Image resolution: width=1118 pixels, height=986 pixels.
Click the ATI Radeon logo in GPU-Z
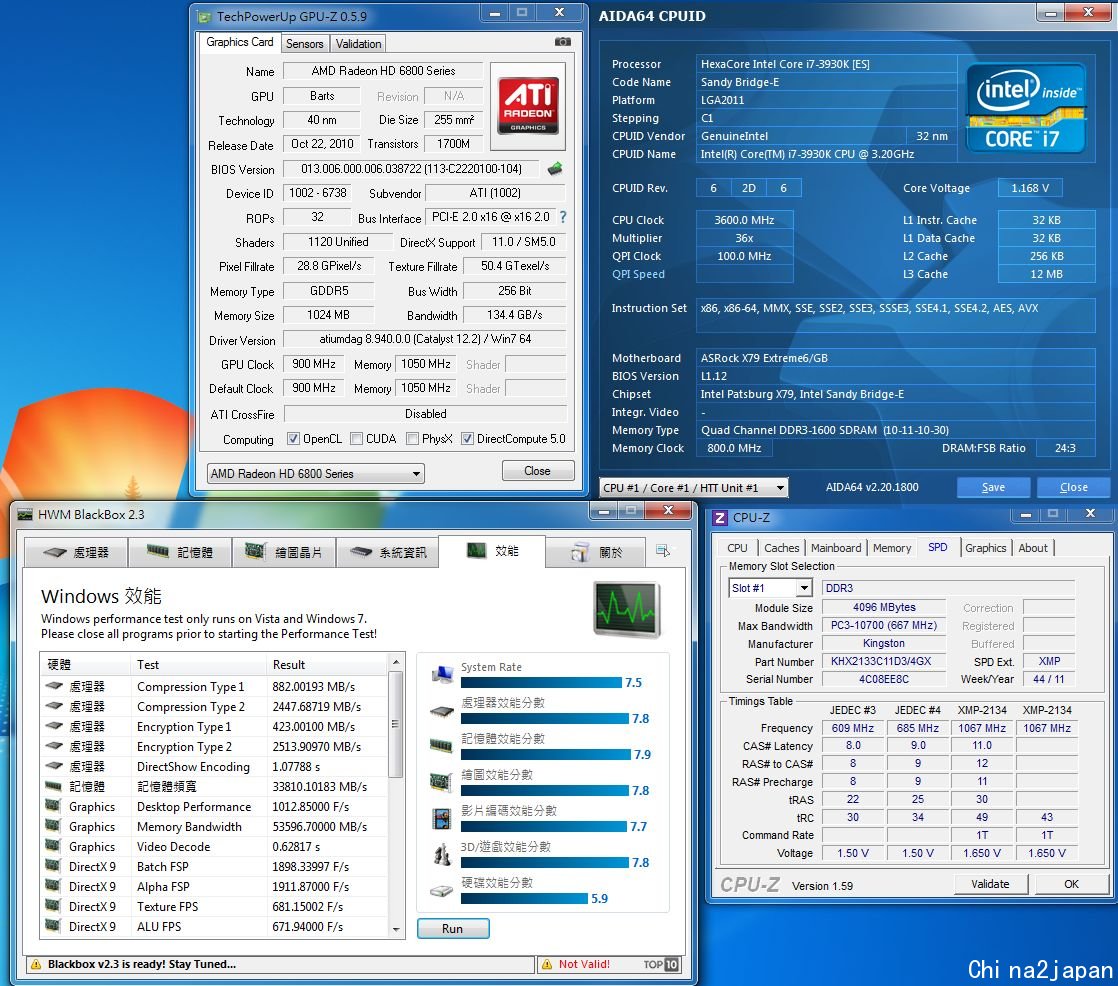(528, 106)
